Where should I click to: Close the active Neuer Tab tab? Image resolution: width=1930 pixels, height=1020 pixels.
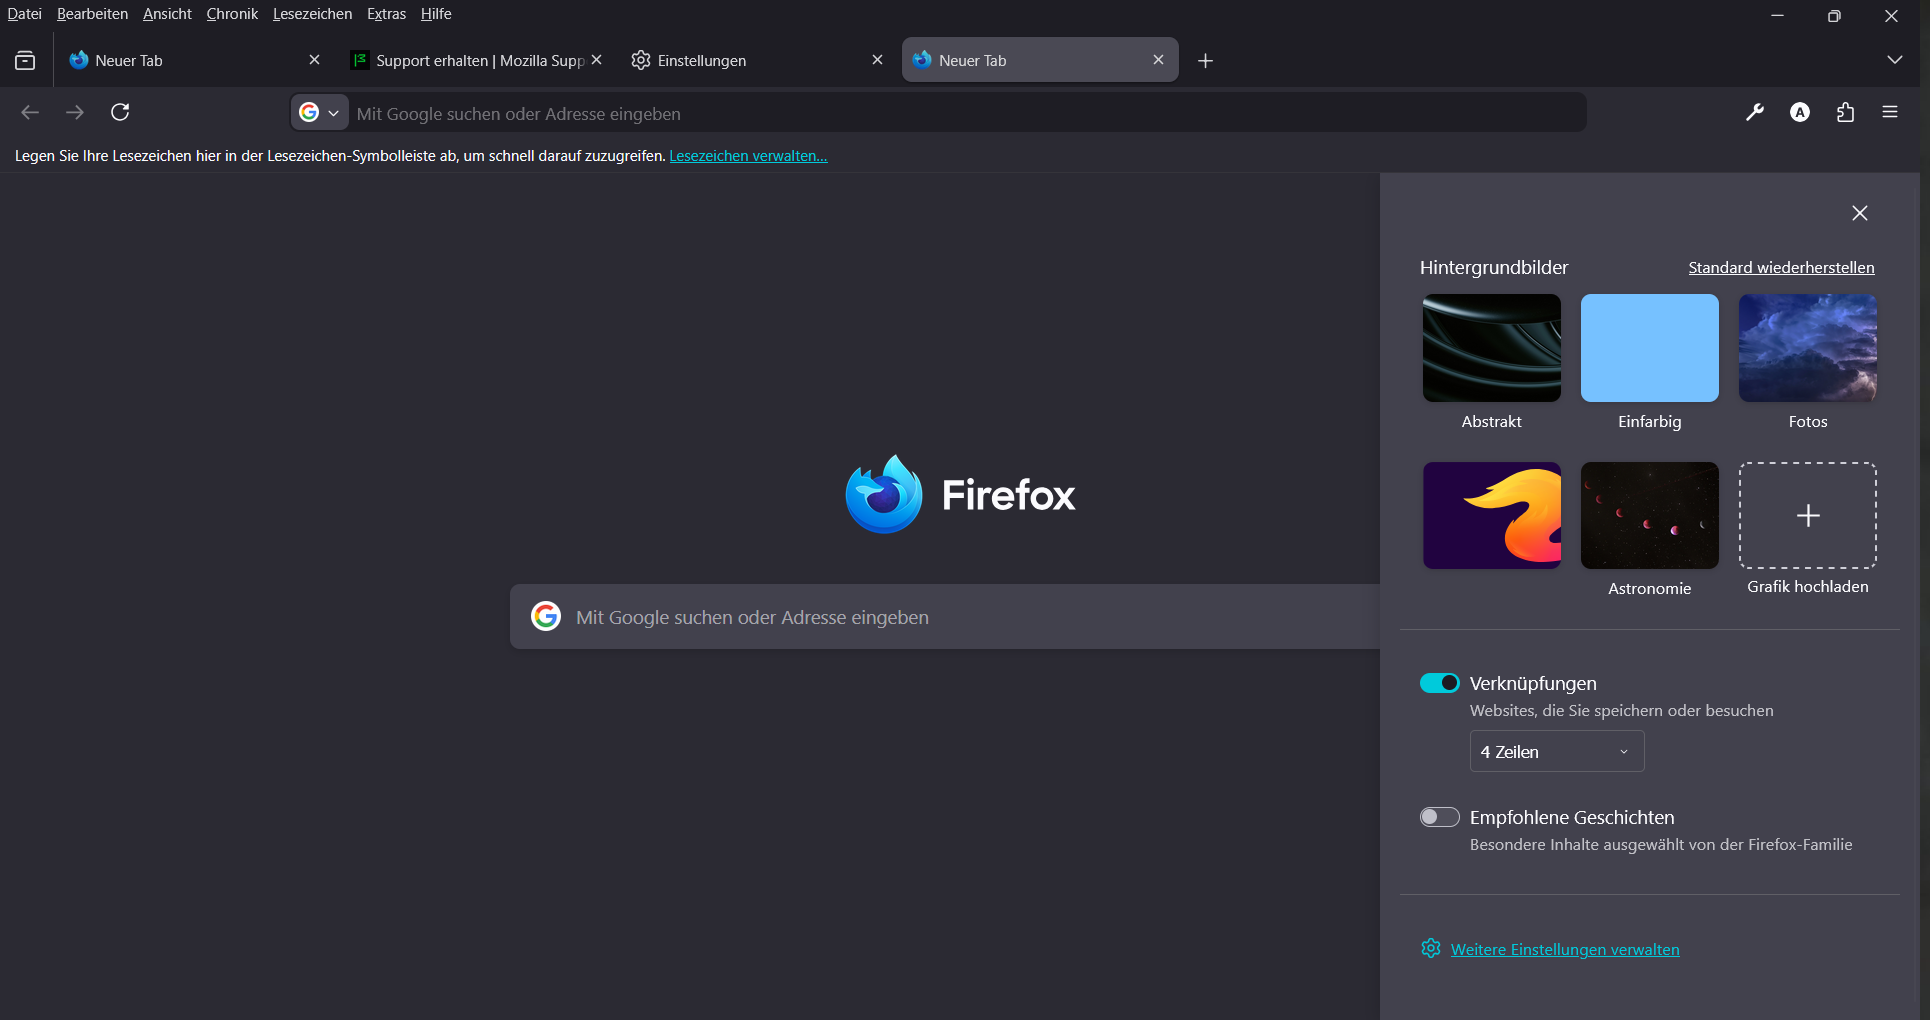pyautogui.click(x=1158, y=60)
